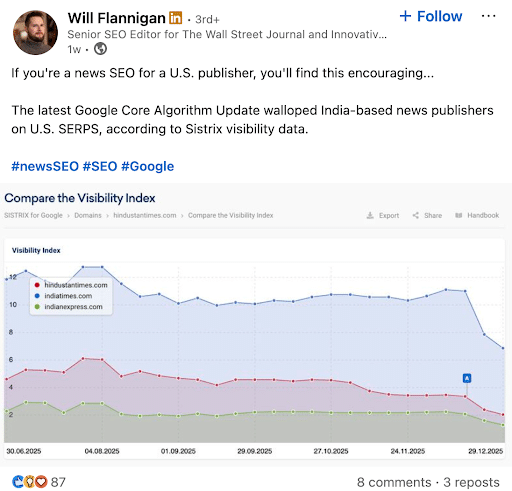Click the Handbook book icon
The height and width of the screenshot is (491, 512).
point(459,215)
